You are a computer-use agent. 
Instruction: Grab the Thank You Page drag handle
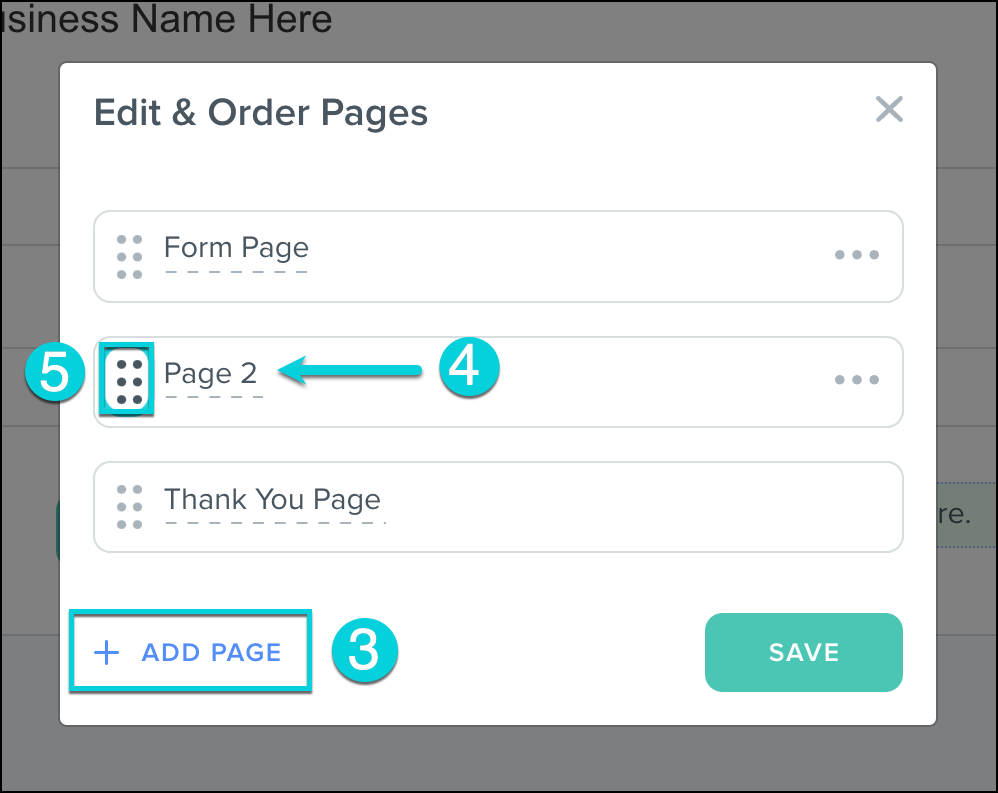tap(129, 507)
